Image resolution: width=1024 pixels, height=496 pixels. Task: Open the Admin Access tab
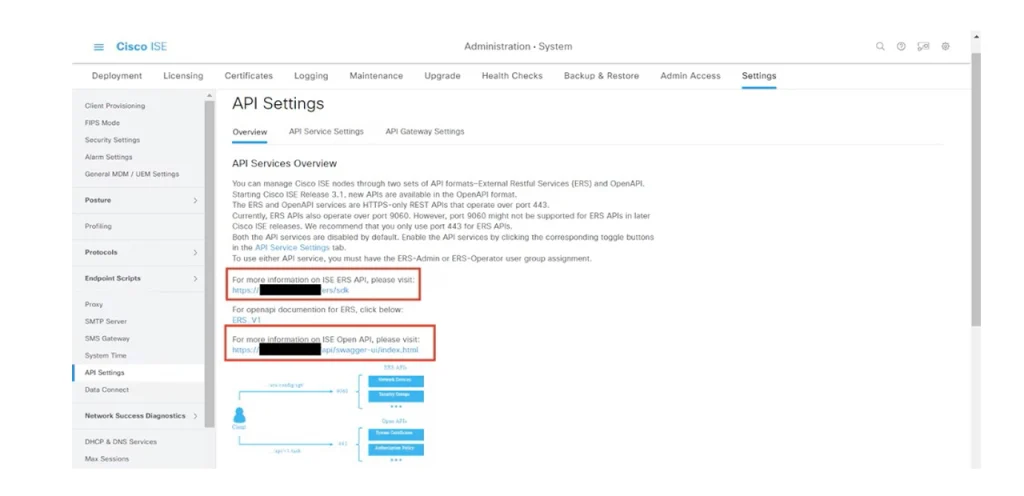point(690,76)
